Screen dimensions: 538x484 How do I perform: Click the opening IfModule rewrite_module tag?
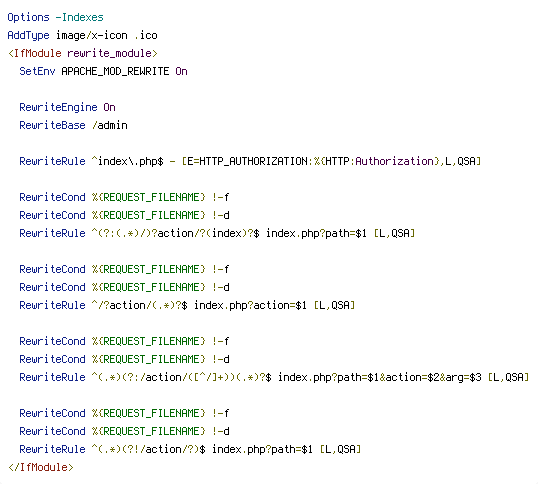(83, 53)
